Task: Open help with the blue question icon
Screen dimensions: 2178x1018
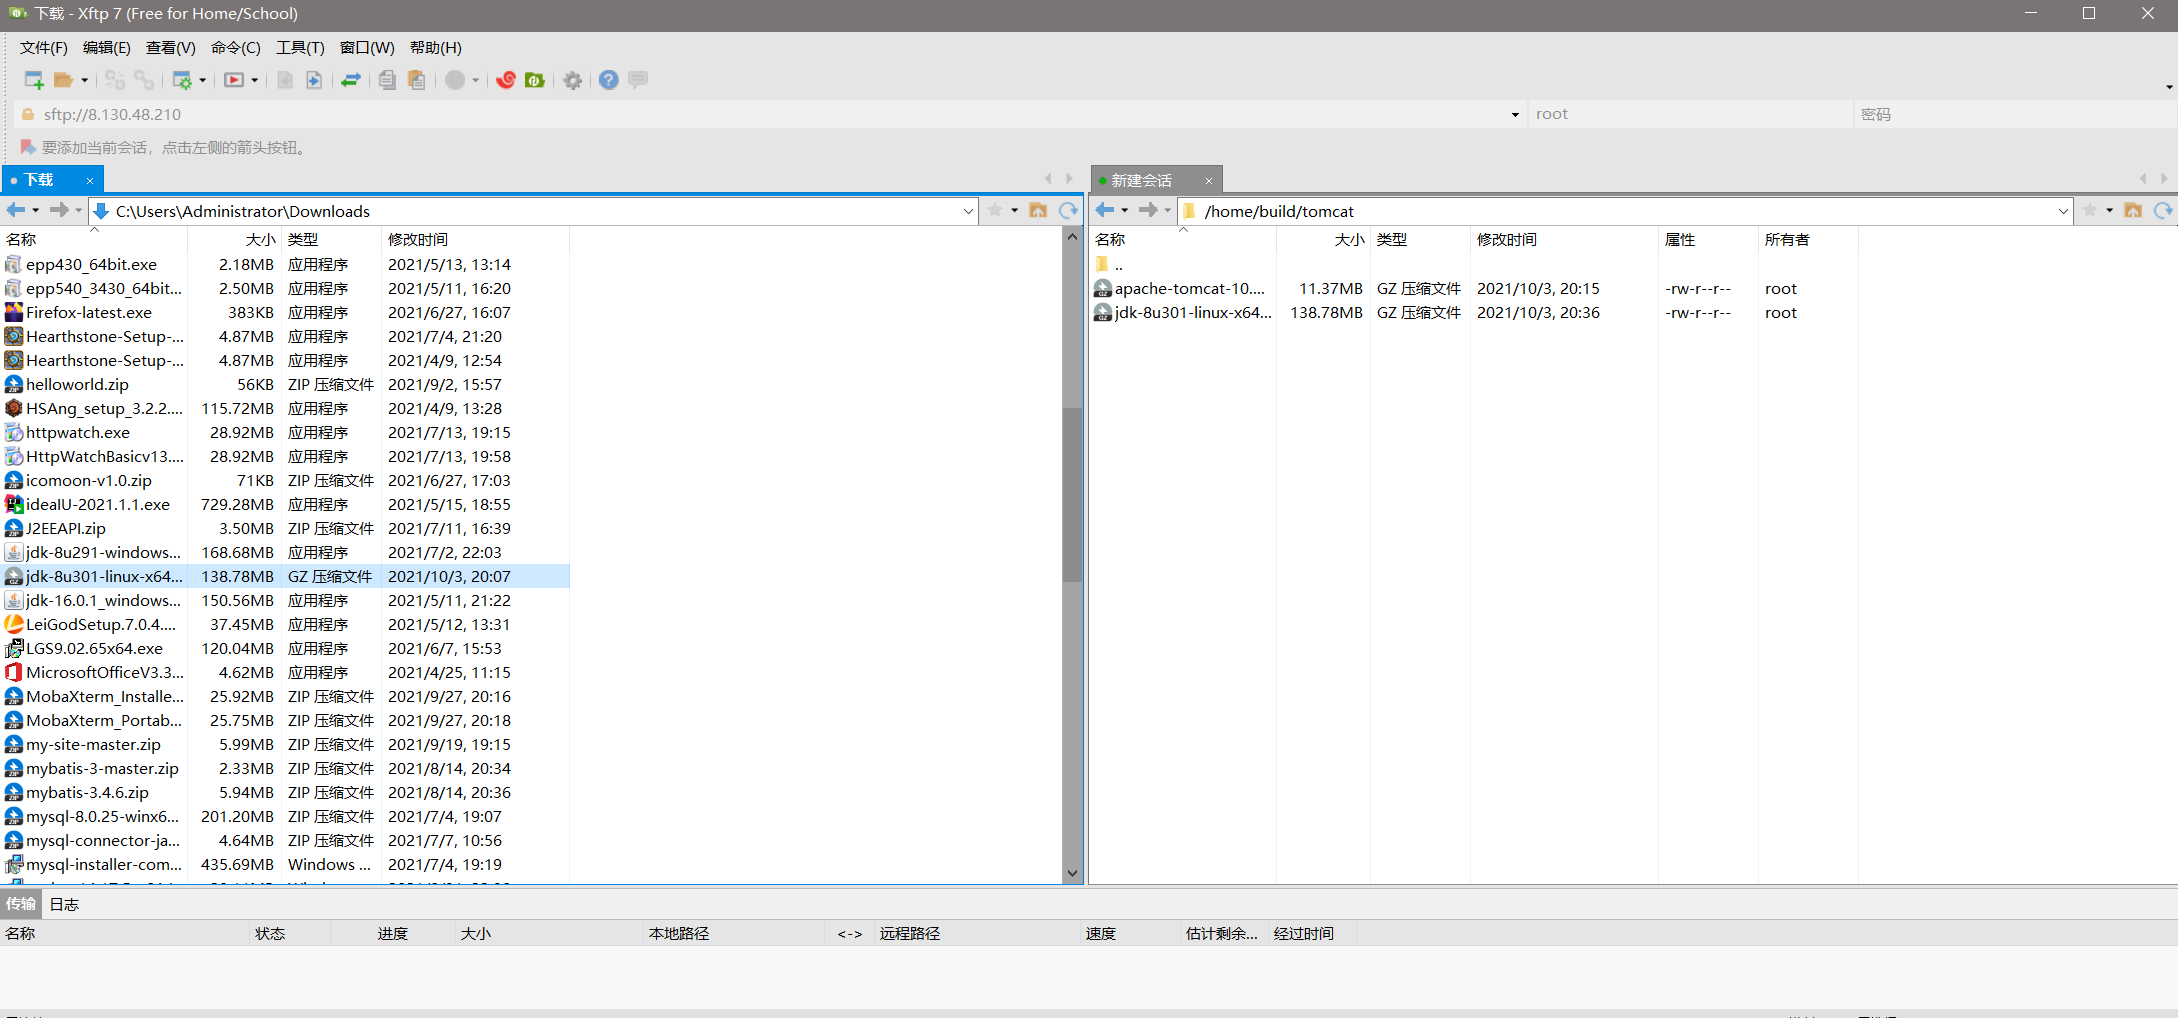Action: tap(609, 80)
